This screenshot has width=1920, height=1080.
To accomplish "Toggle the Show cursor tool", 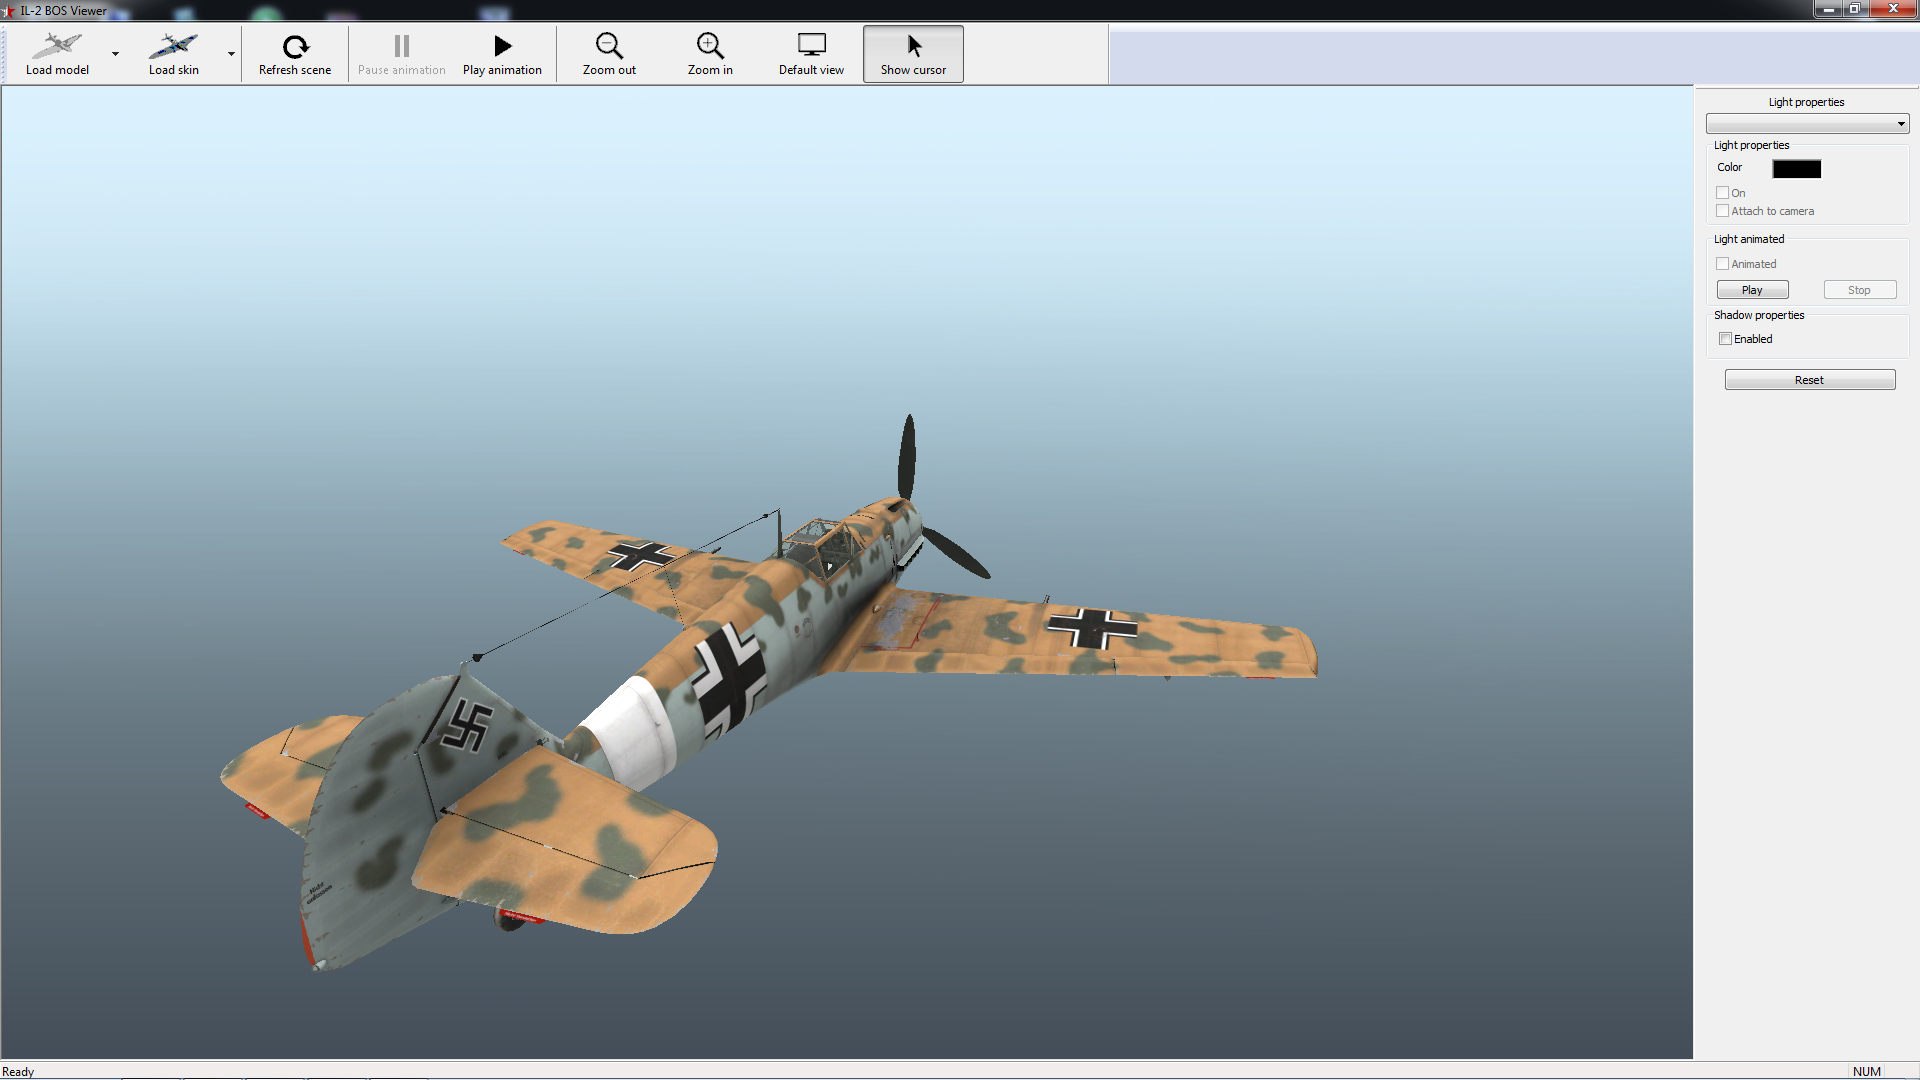I will [x=913, y=54].
